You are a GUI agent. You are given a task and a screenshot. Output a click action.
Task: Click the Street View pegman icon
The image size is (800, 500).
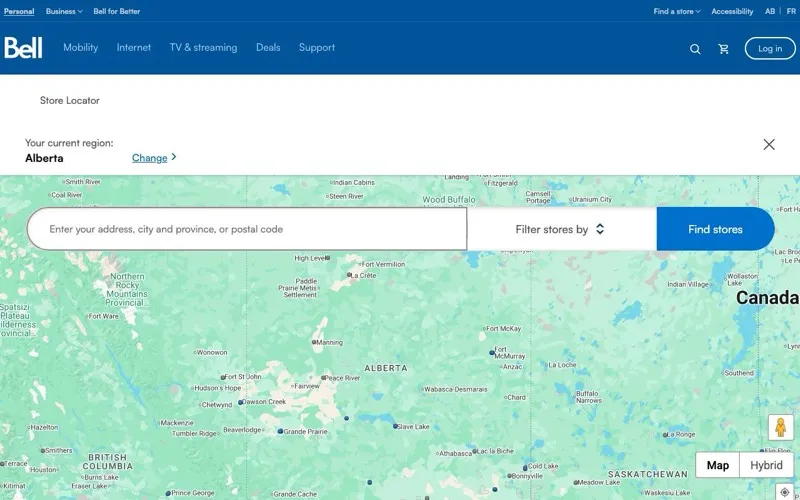pyautogui.click(x=781, y=427)
